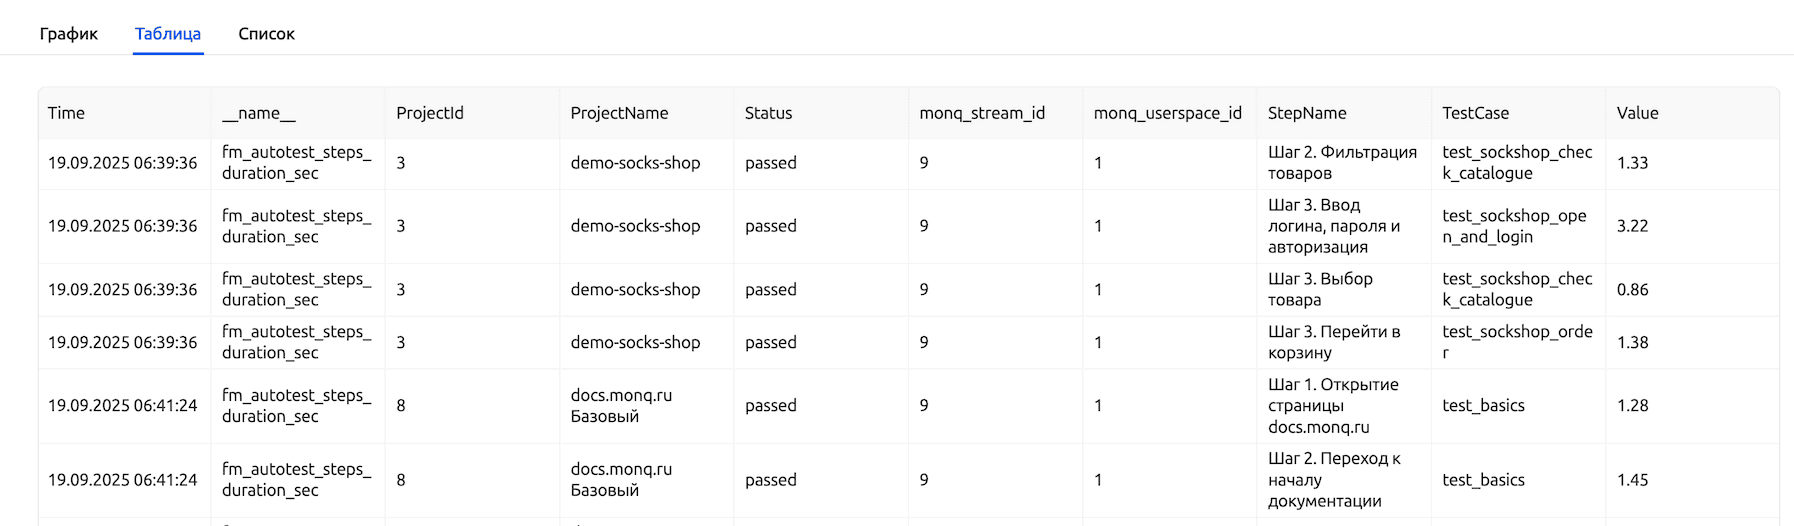Click the test_sockshop_open_and_login cell

point(1514,226)
